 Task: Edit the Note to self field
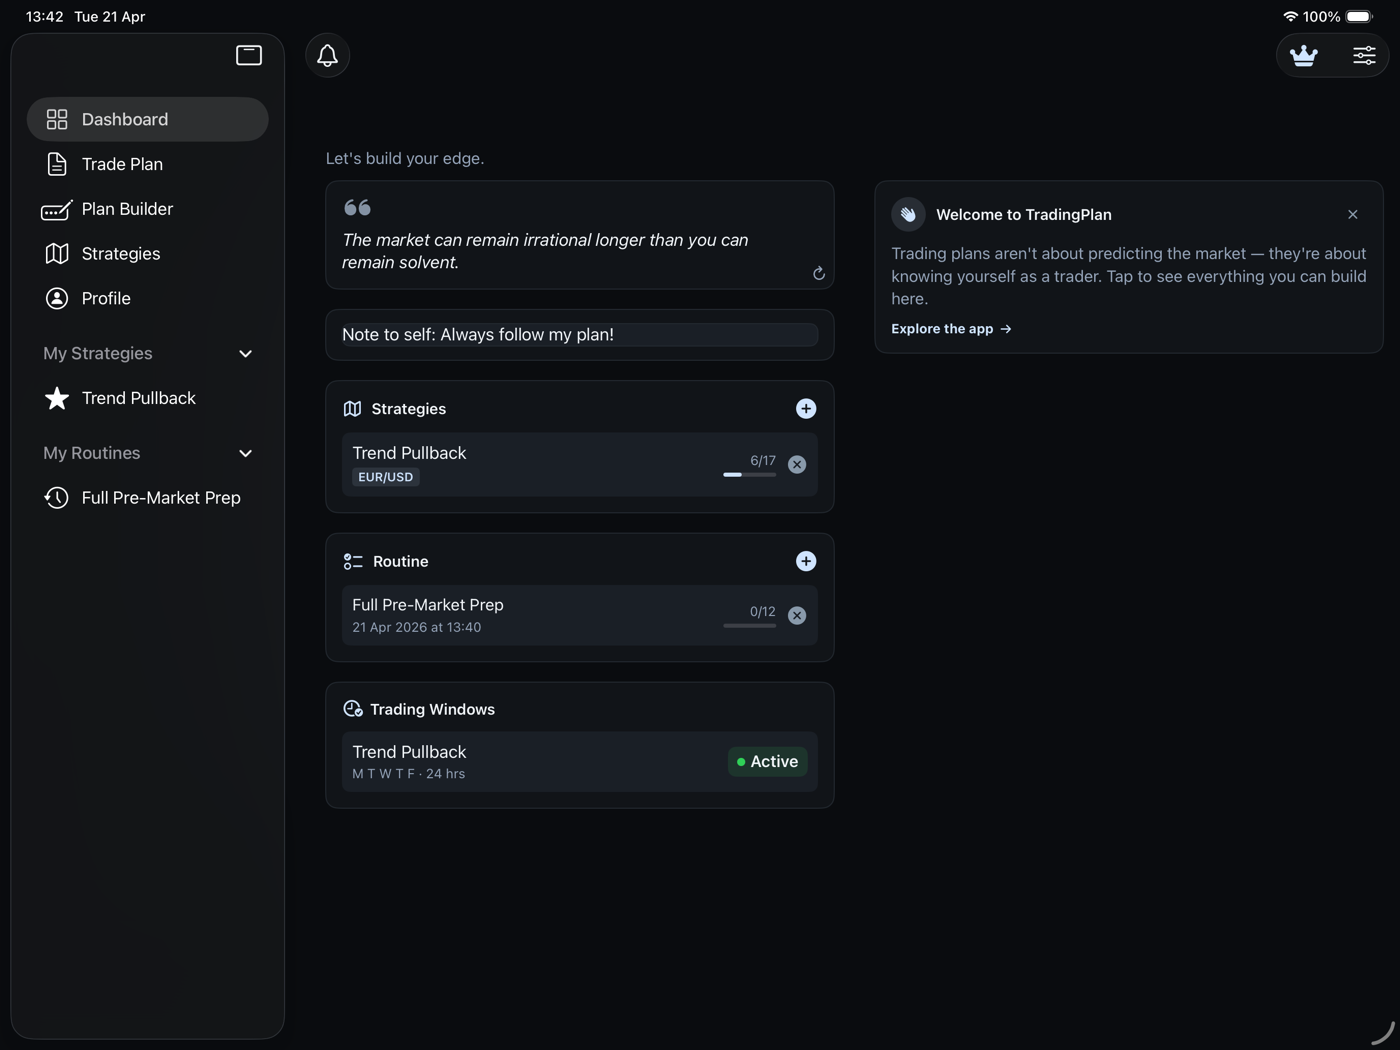579,335
